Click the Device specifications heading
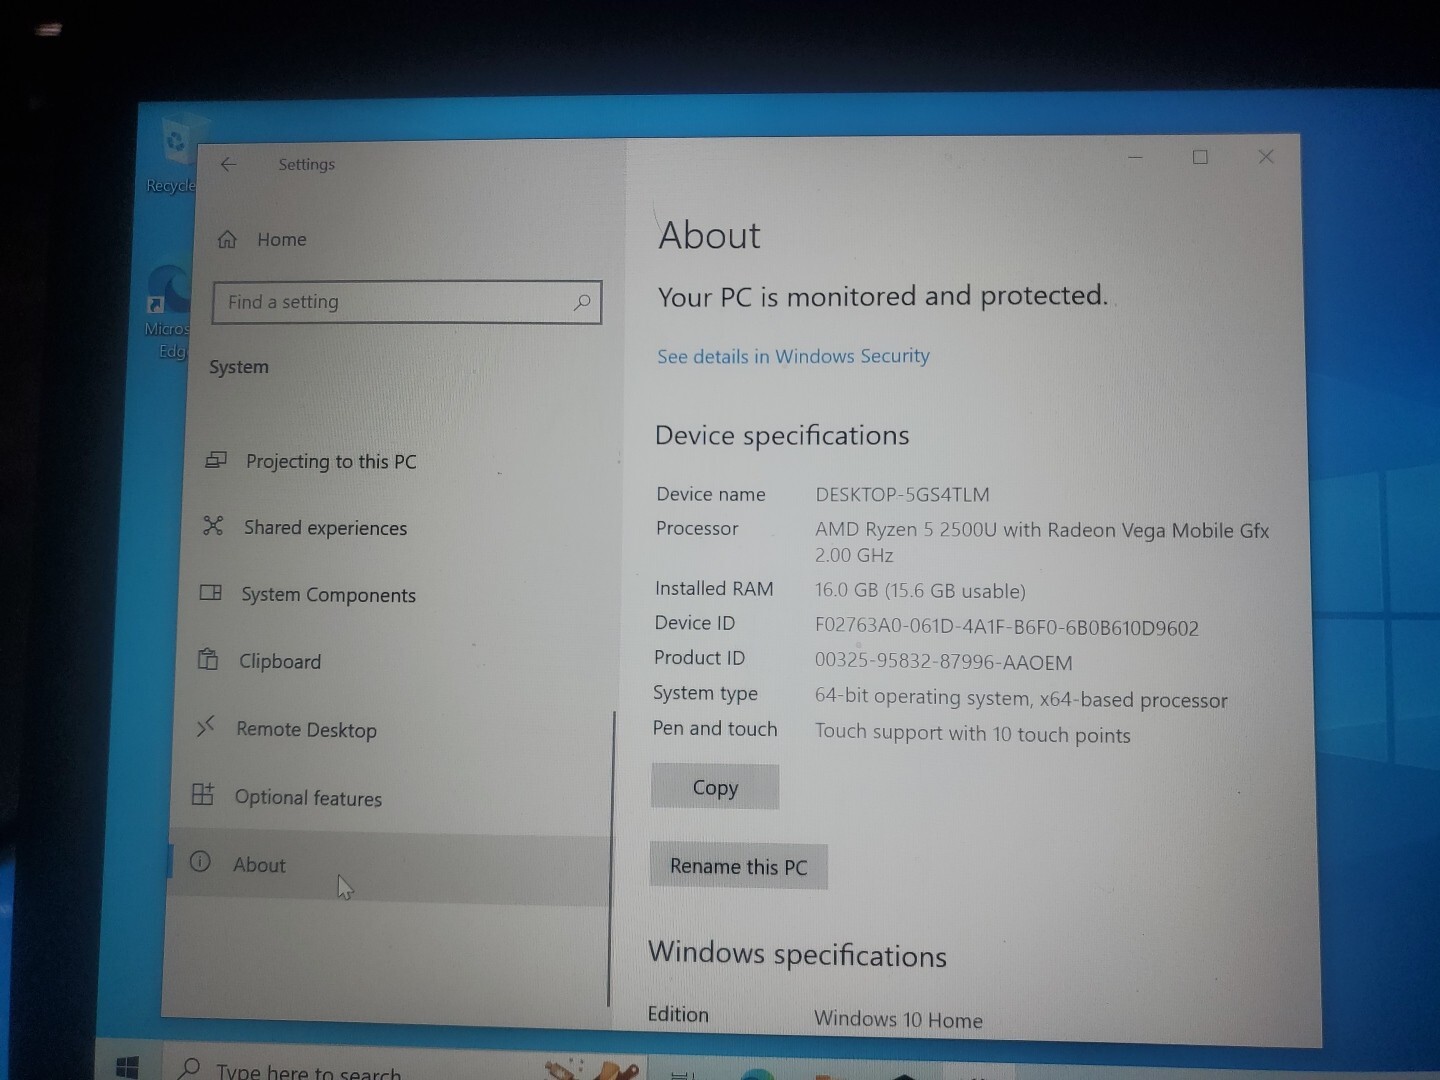Image resolution: width=1440 pixels, height=1080 pixels. 782,435
